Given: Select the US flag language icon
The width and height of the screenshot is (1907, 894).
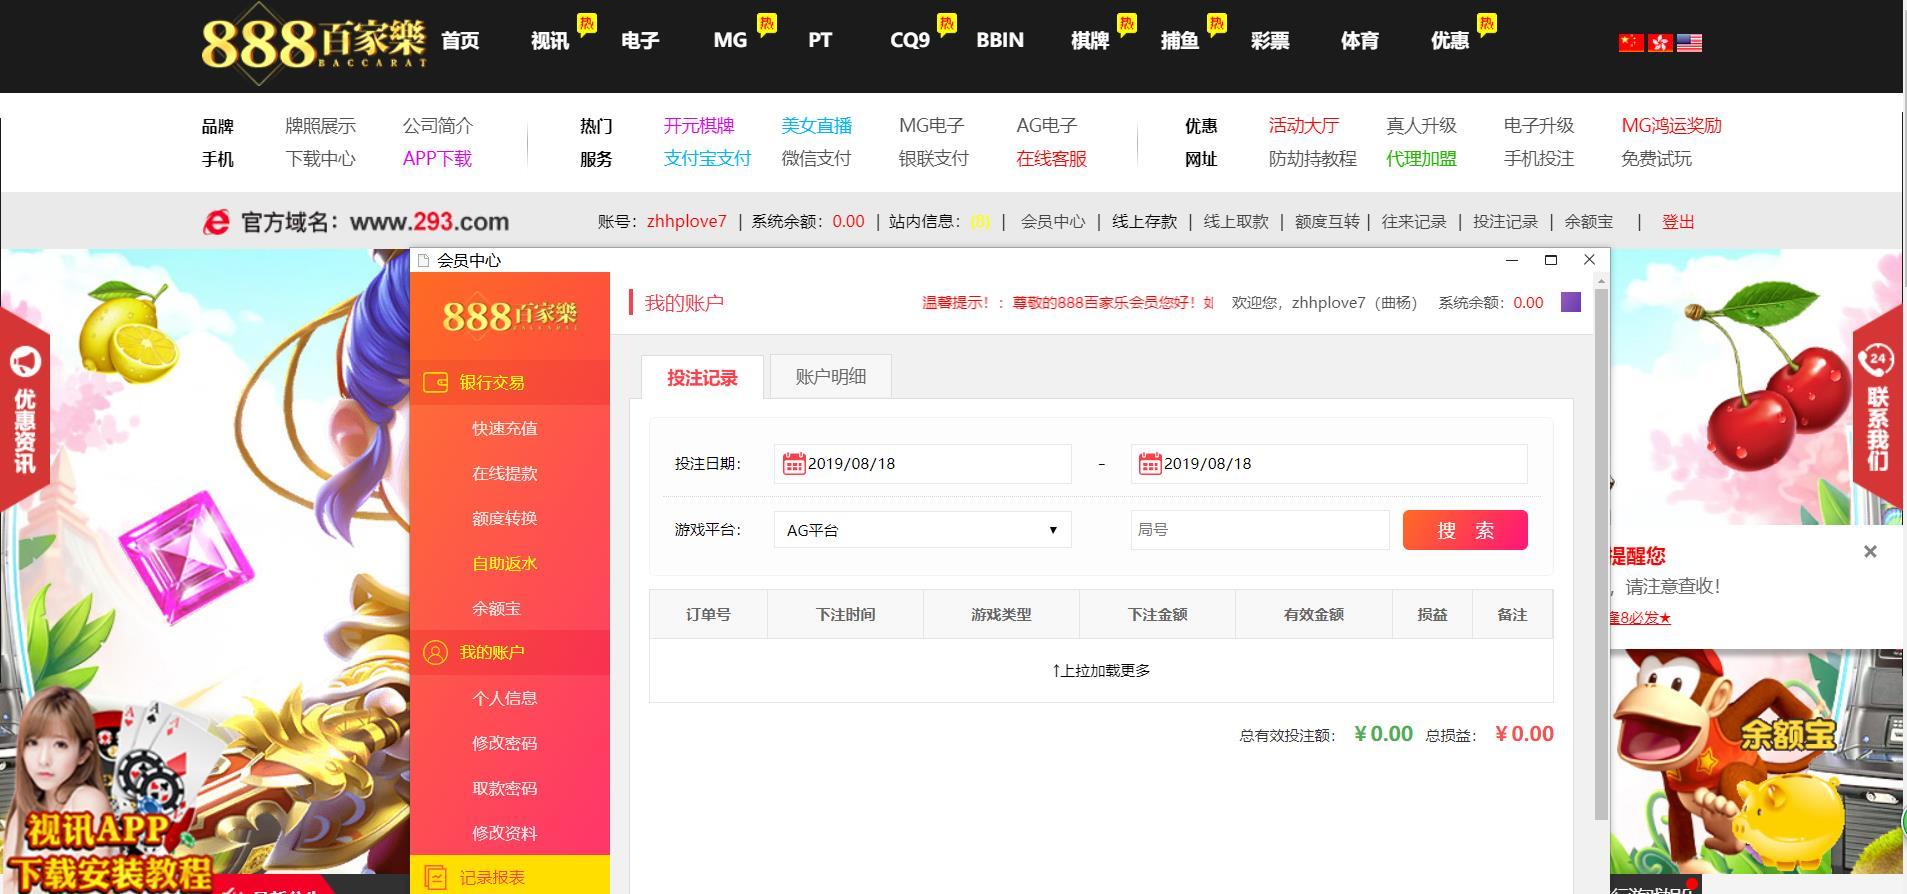Looking at the screenshot, I should [1689, 42].
